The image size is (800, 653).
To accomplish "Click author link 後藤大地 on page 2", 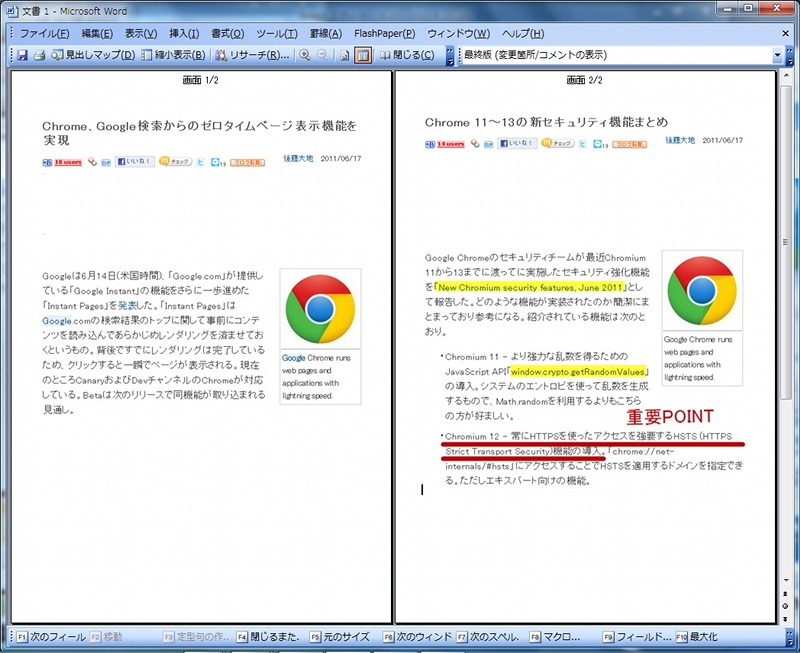I will pos(681,140).
